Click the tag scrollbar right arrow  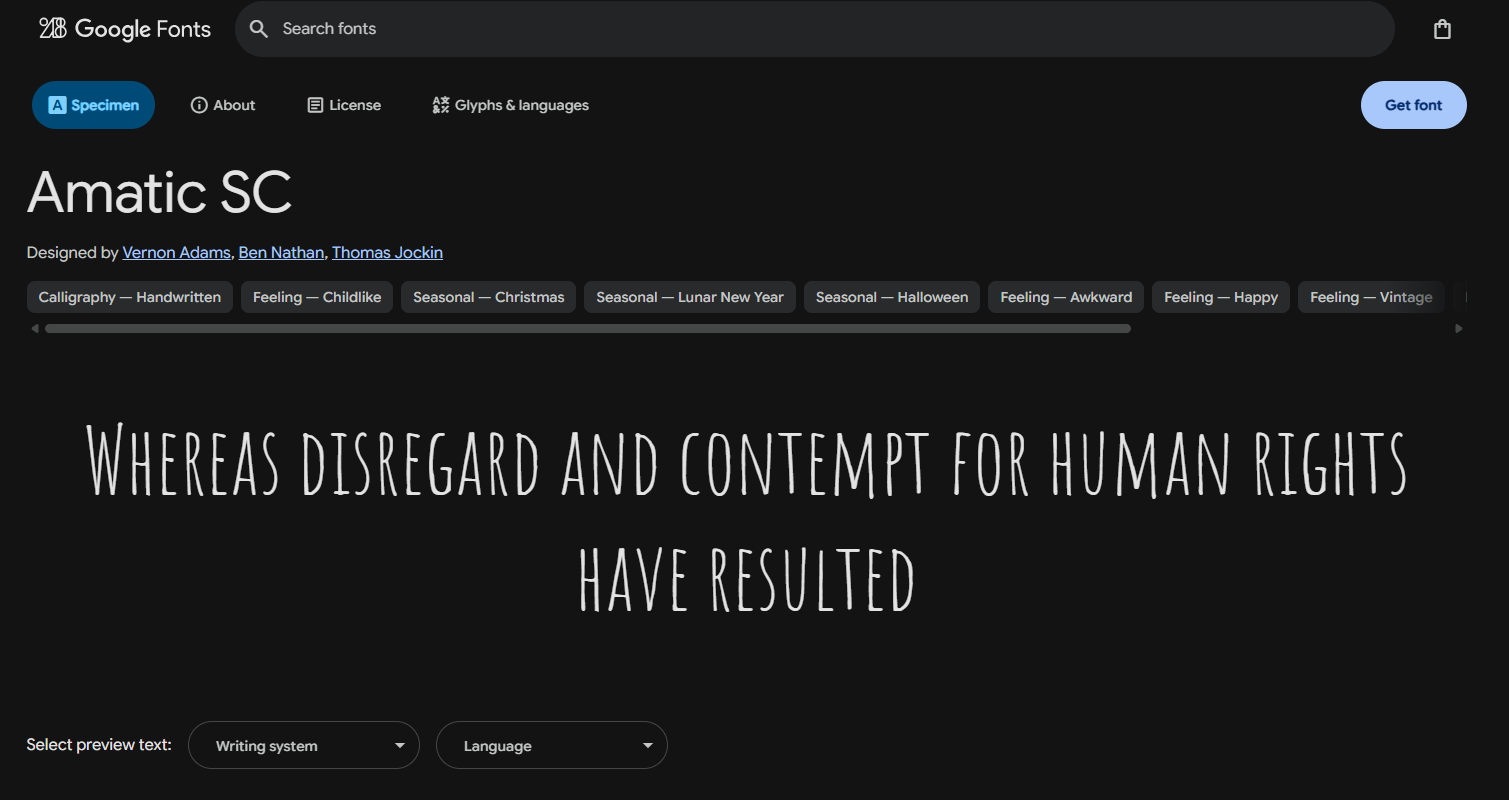coord(1458,328)
